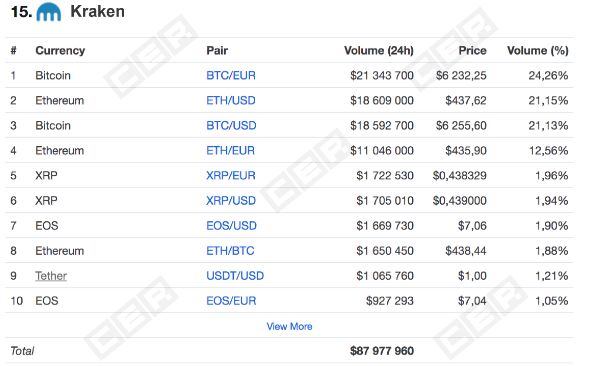Open the ETH/USD pair link
Image resolution: width=601 pixels, height=366 pixels.
(231, 100)
